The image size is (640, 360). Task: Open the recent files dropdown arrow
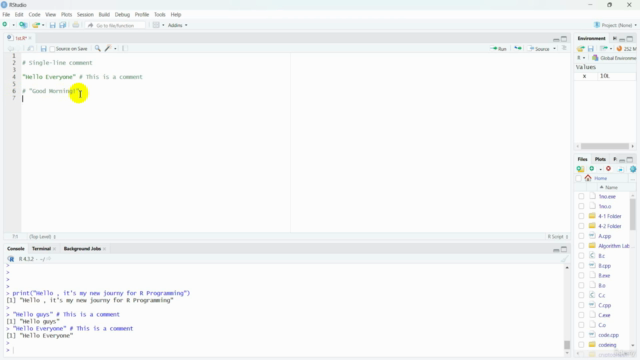click(x=43, y=25)
